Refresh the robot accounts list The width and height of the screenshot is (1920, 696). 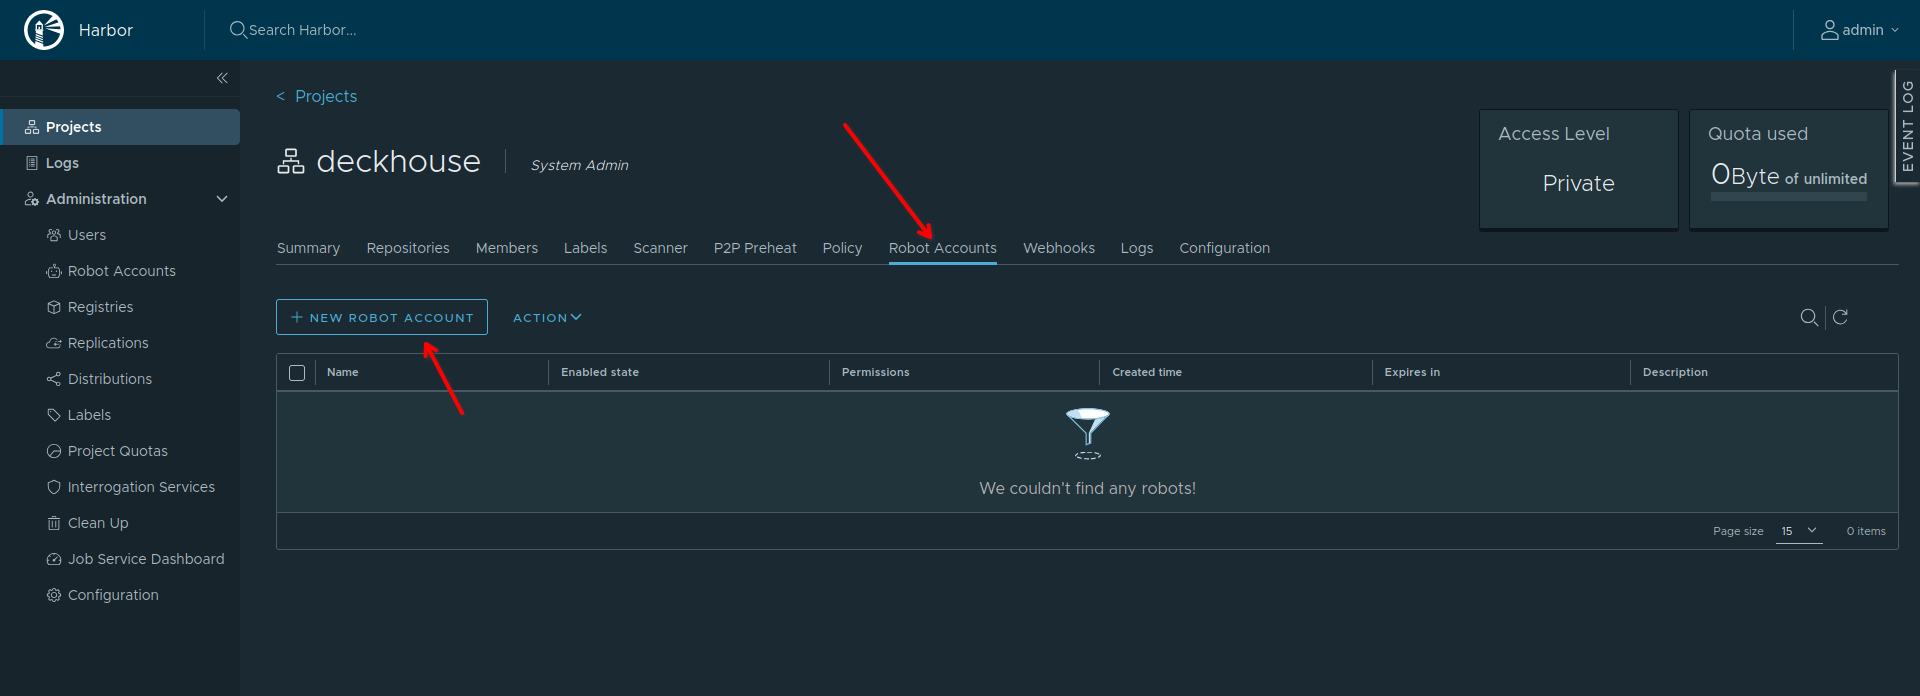(x=1840, y=317)
